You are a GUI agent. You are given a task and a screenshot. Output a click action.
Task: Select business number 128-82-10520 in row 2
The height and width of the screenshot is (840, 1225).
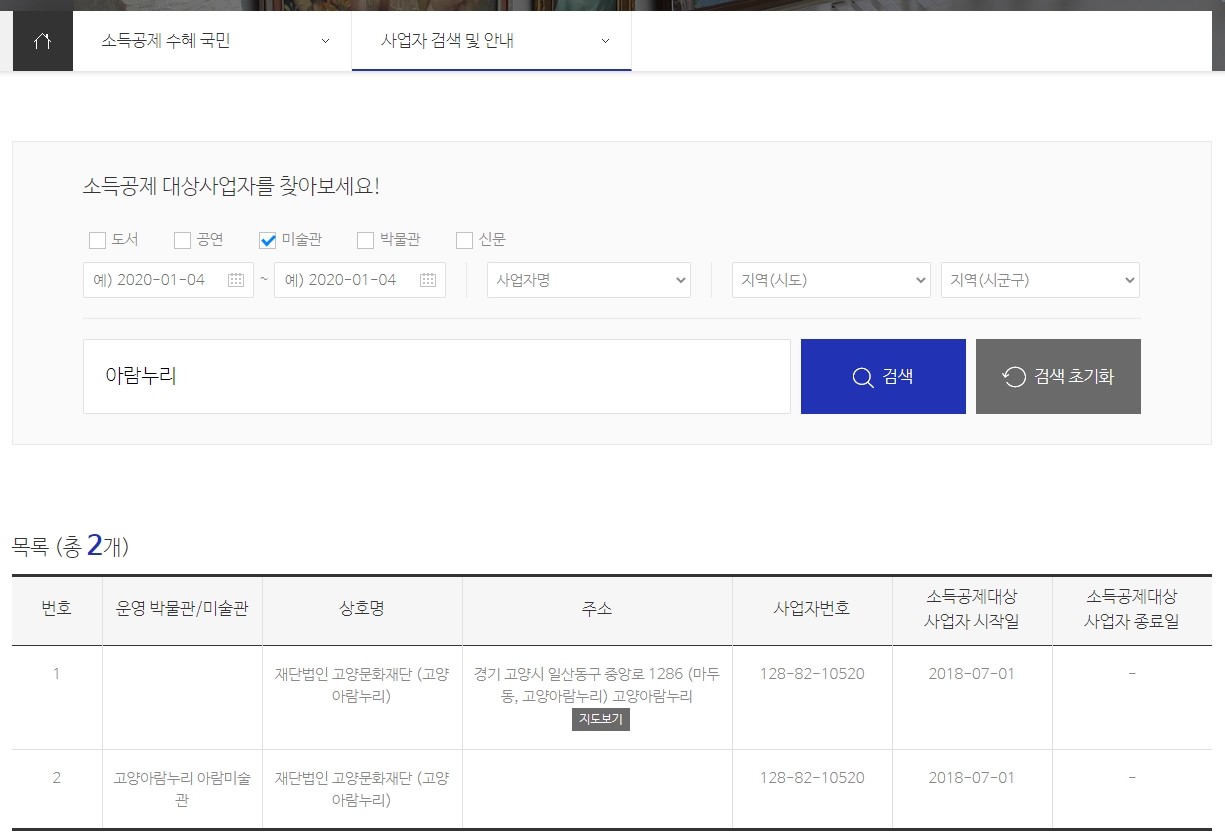coord(812,778)
